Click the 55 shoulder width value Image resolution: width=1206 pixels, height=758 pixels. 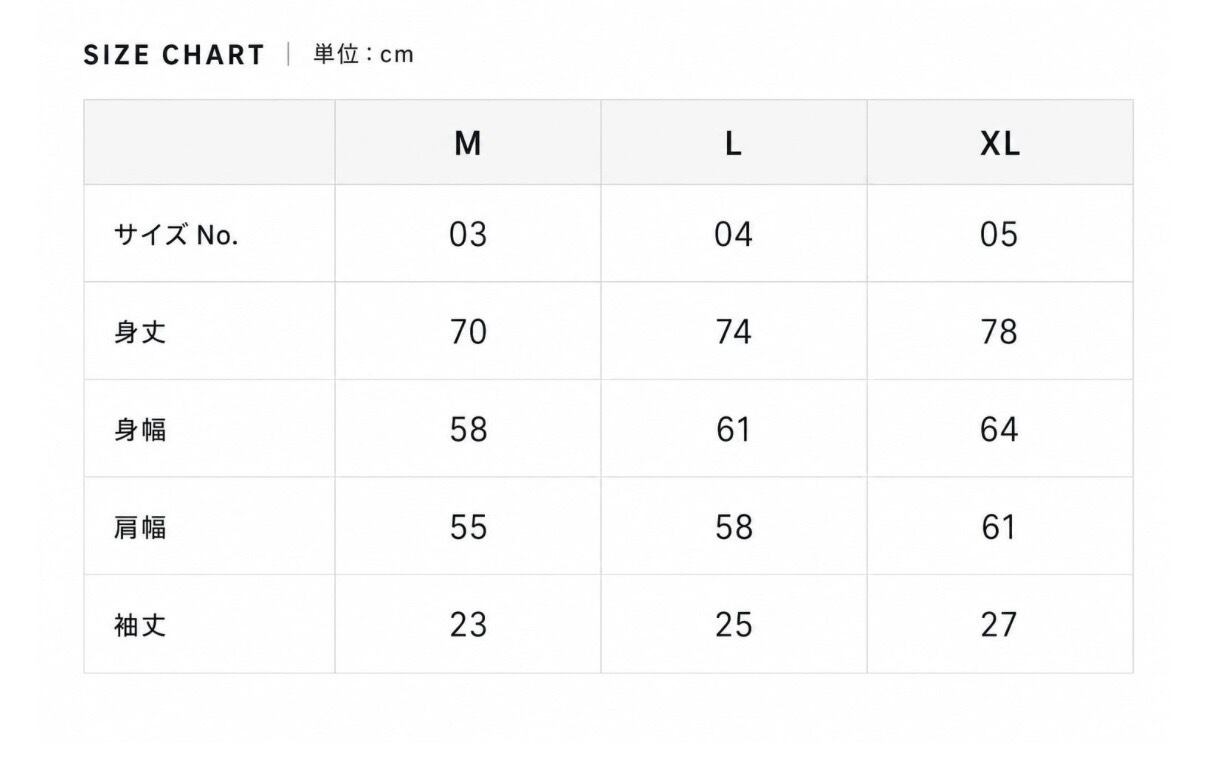(x=468, y=526)
